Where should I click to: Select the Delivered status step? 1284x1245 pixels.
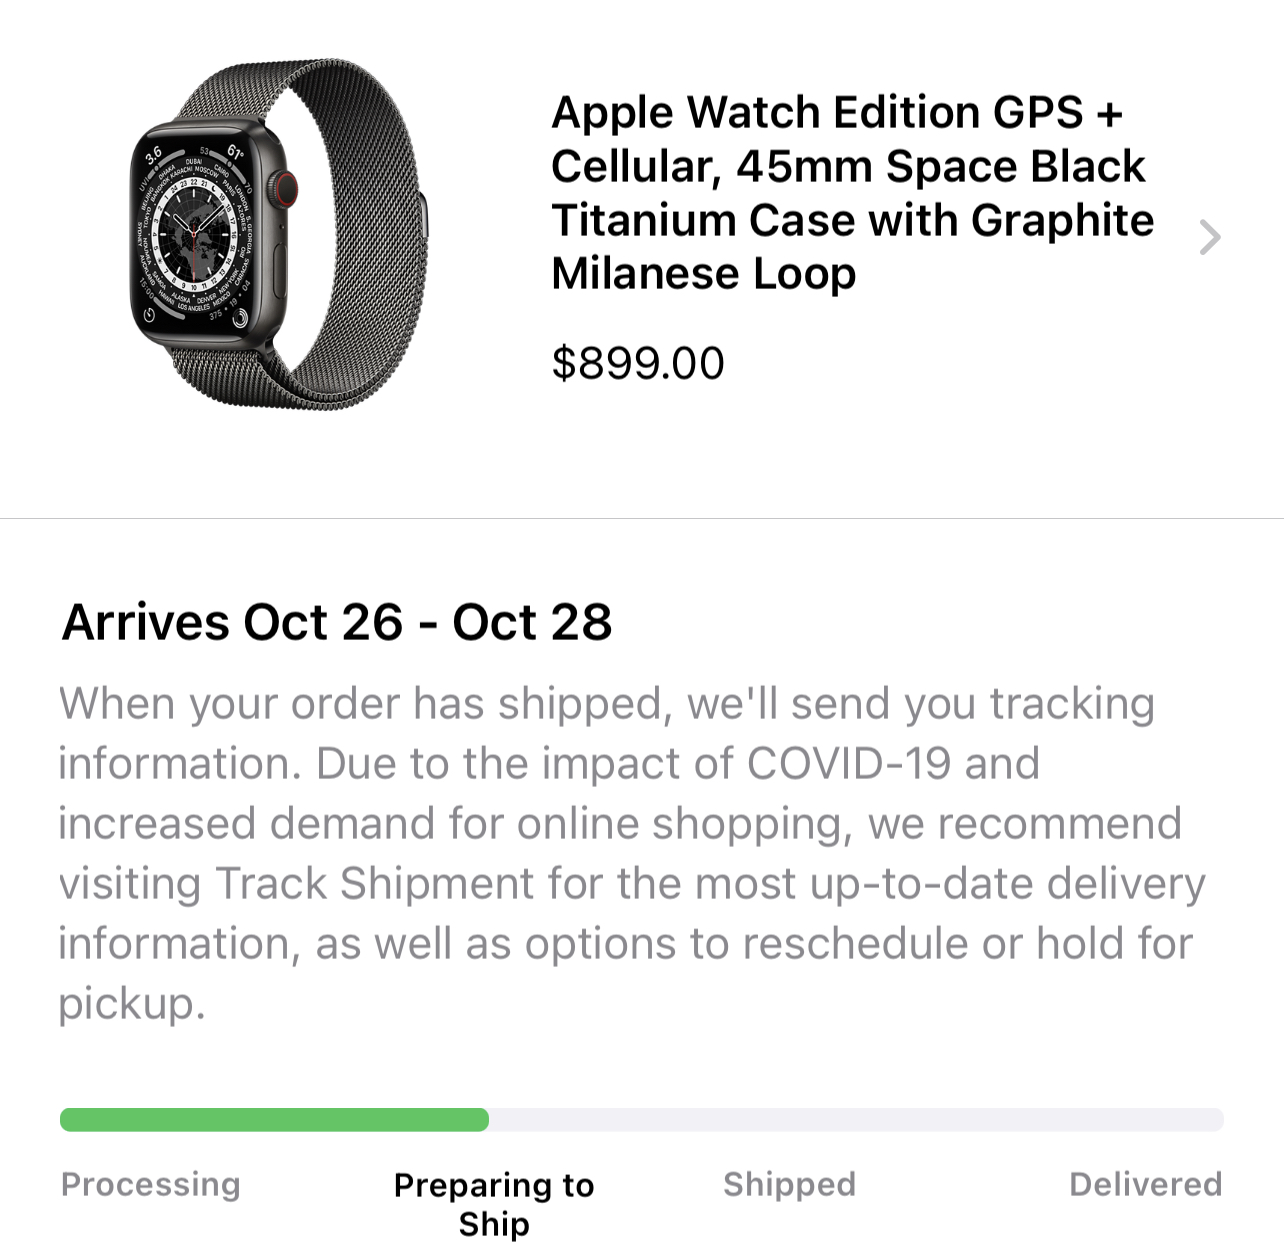pos(1145,1184)
